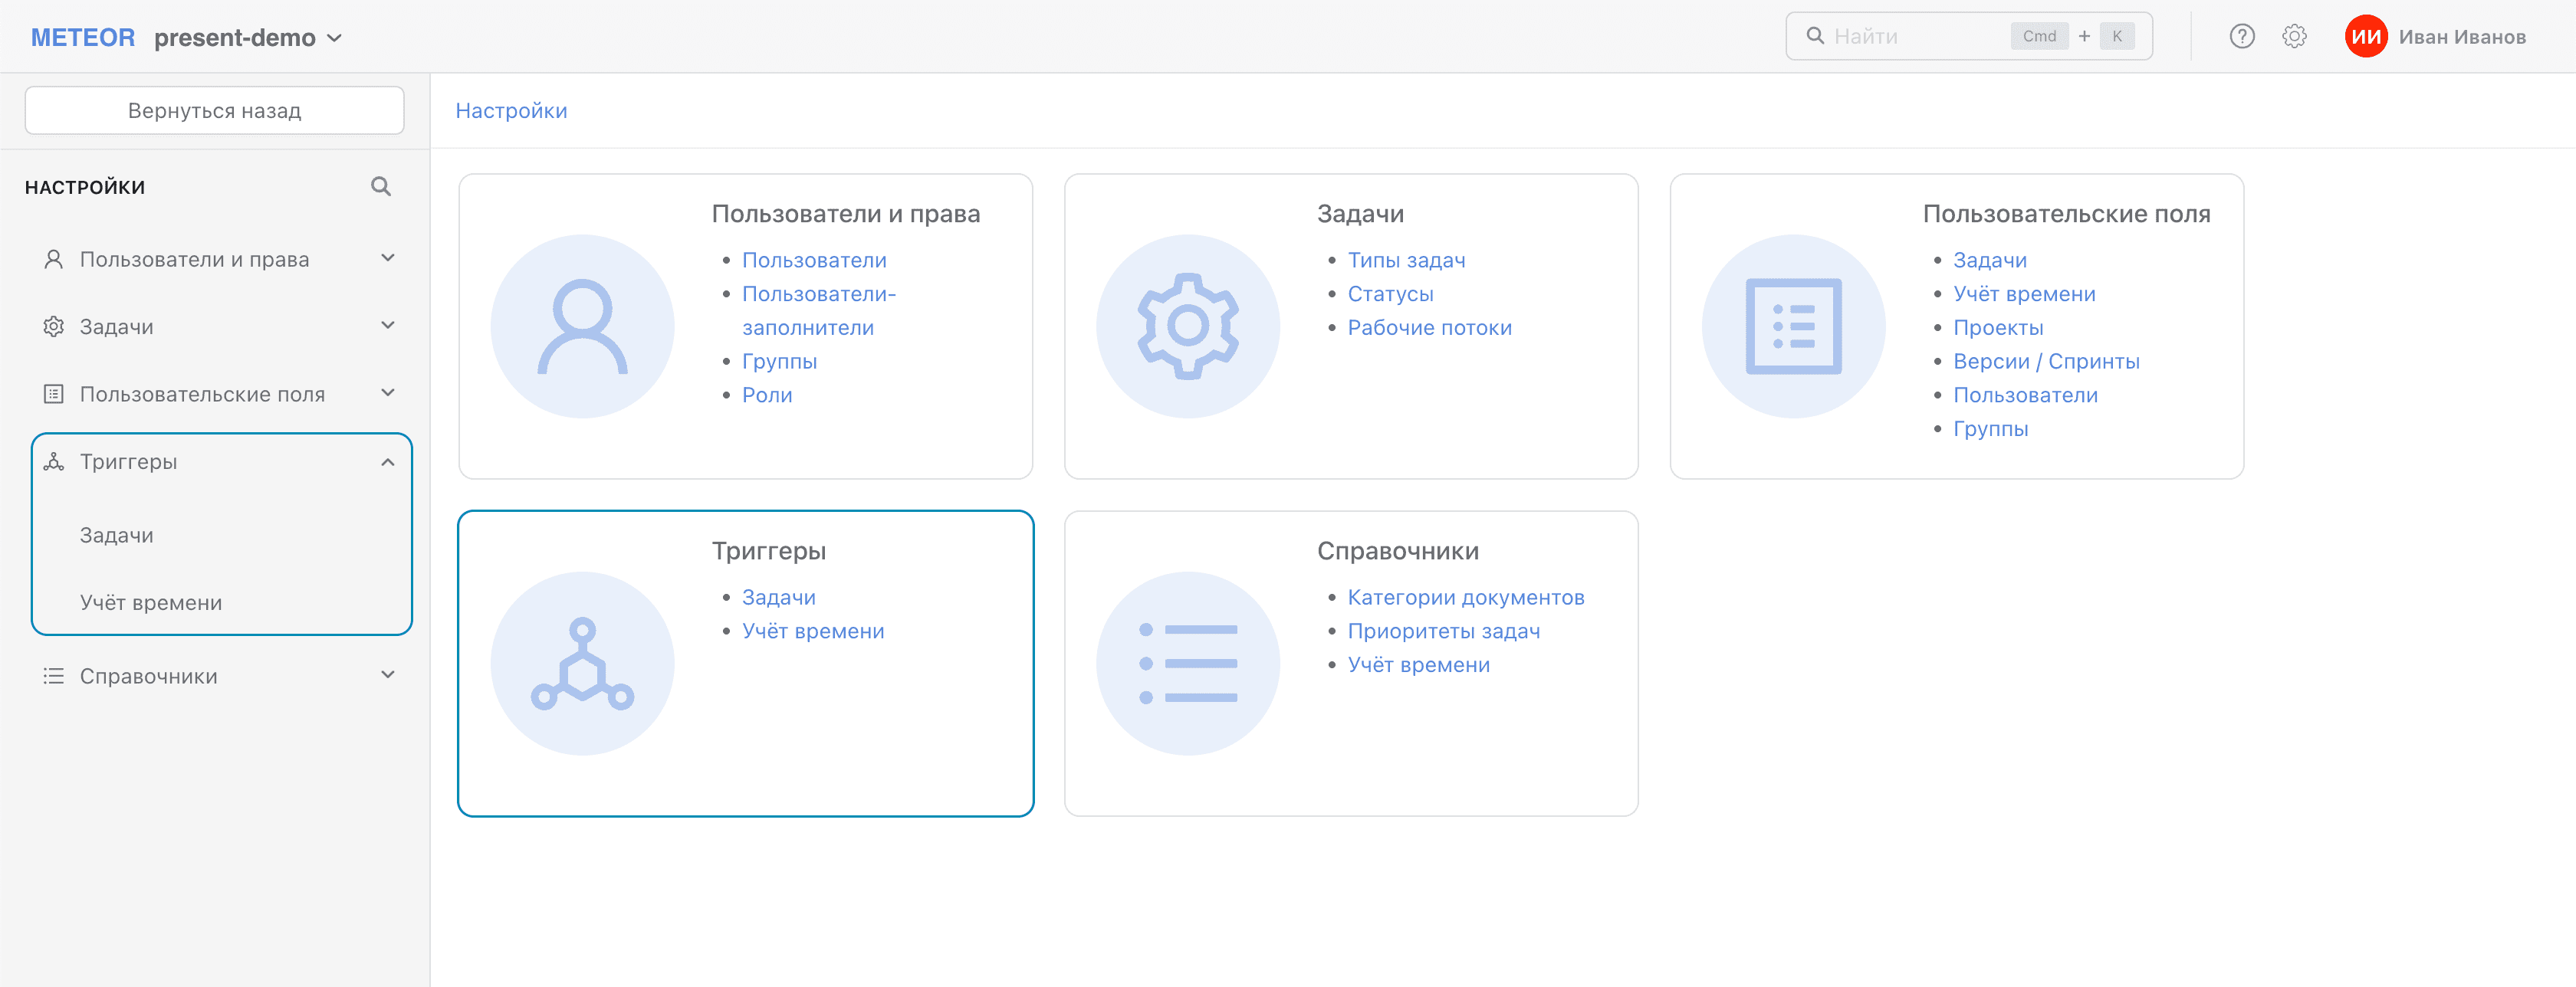Open the Пользователи-заполнители link
This screenshot has width=2576, height=987.
818,310
